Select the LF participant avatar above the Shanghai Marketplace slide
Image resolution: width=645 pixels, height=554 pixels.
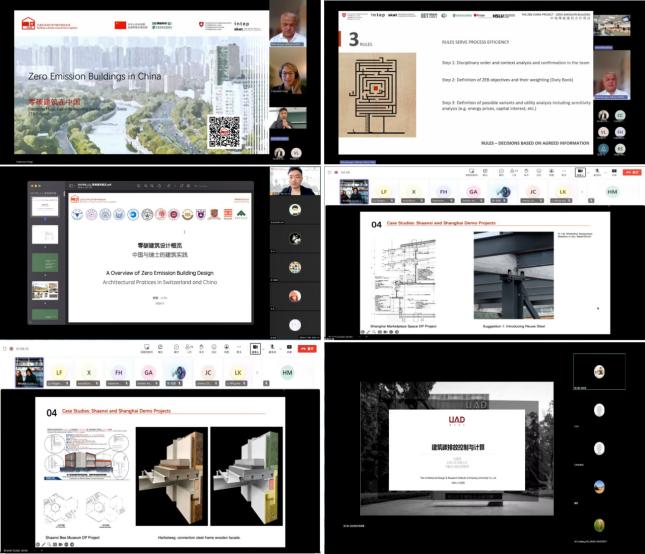[x=385, y=190]
